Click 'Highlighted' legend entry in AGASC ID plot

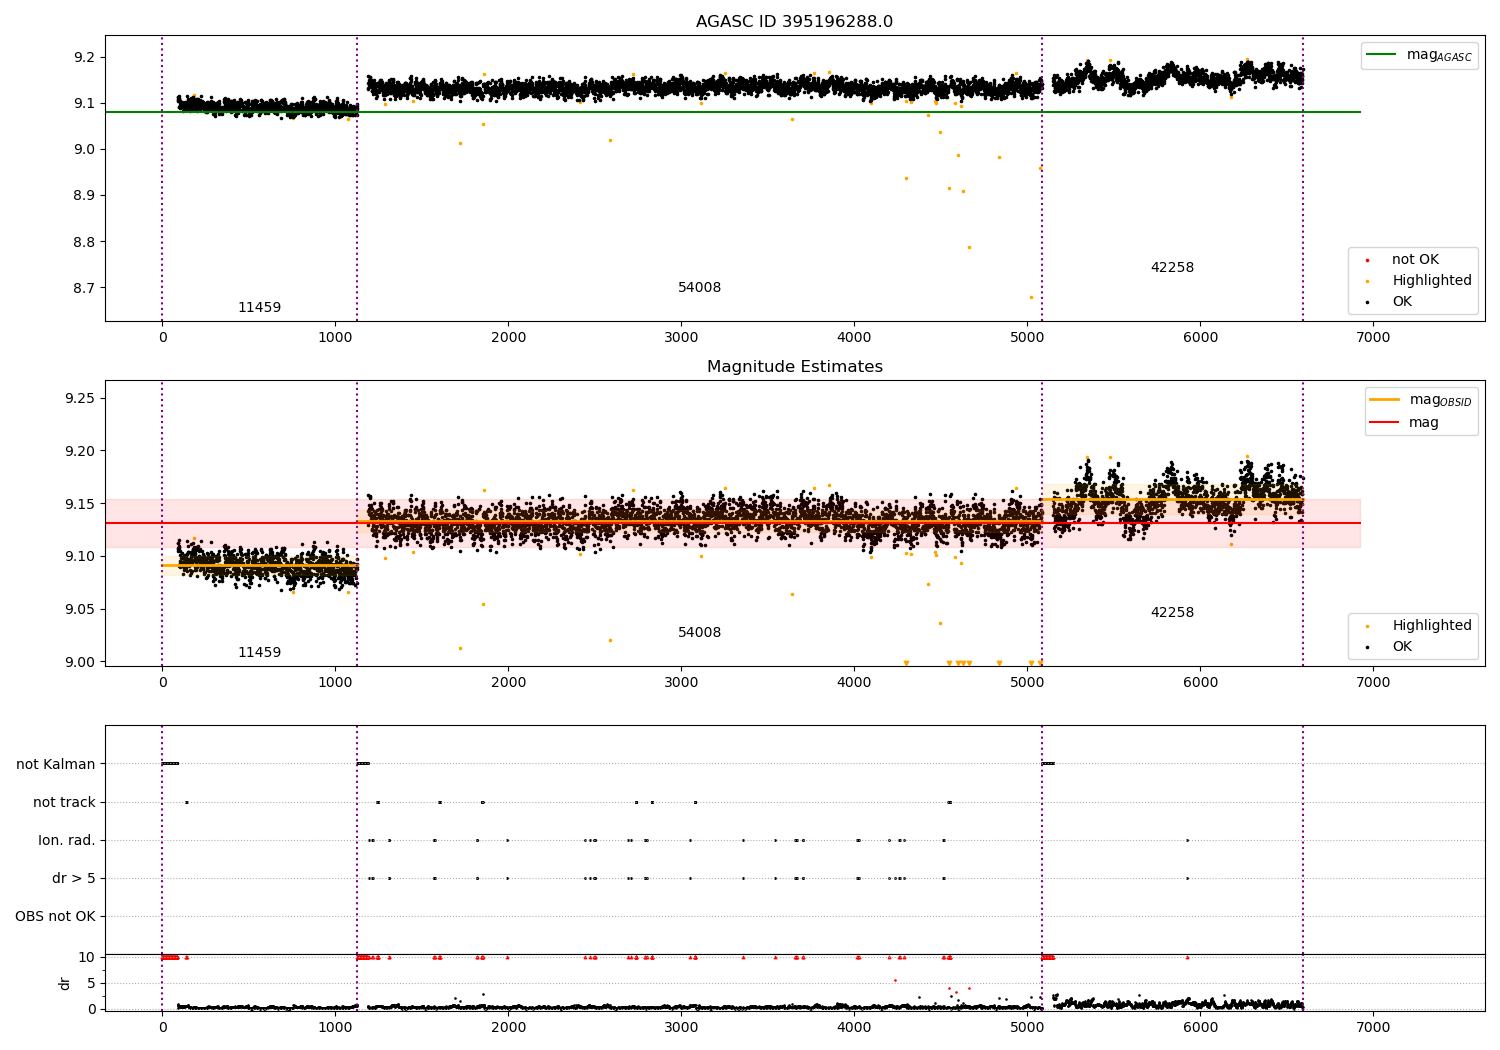pos(1420,281)
